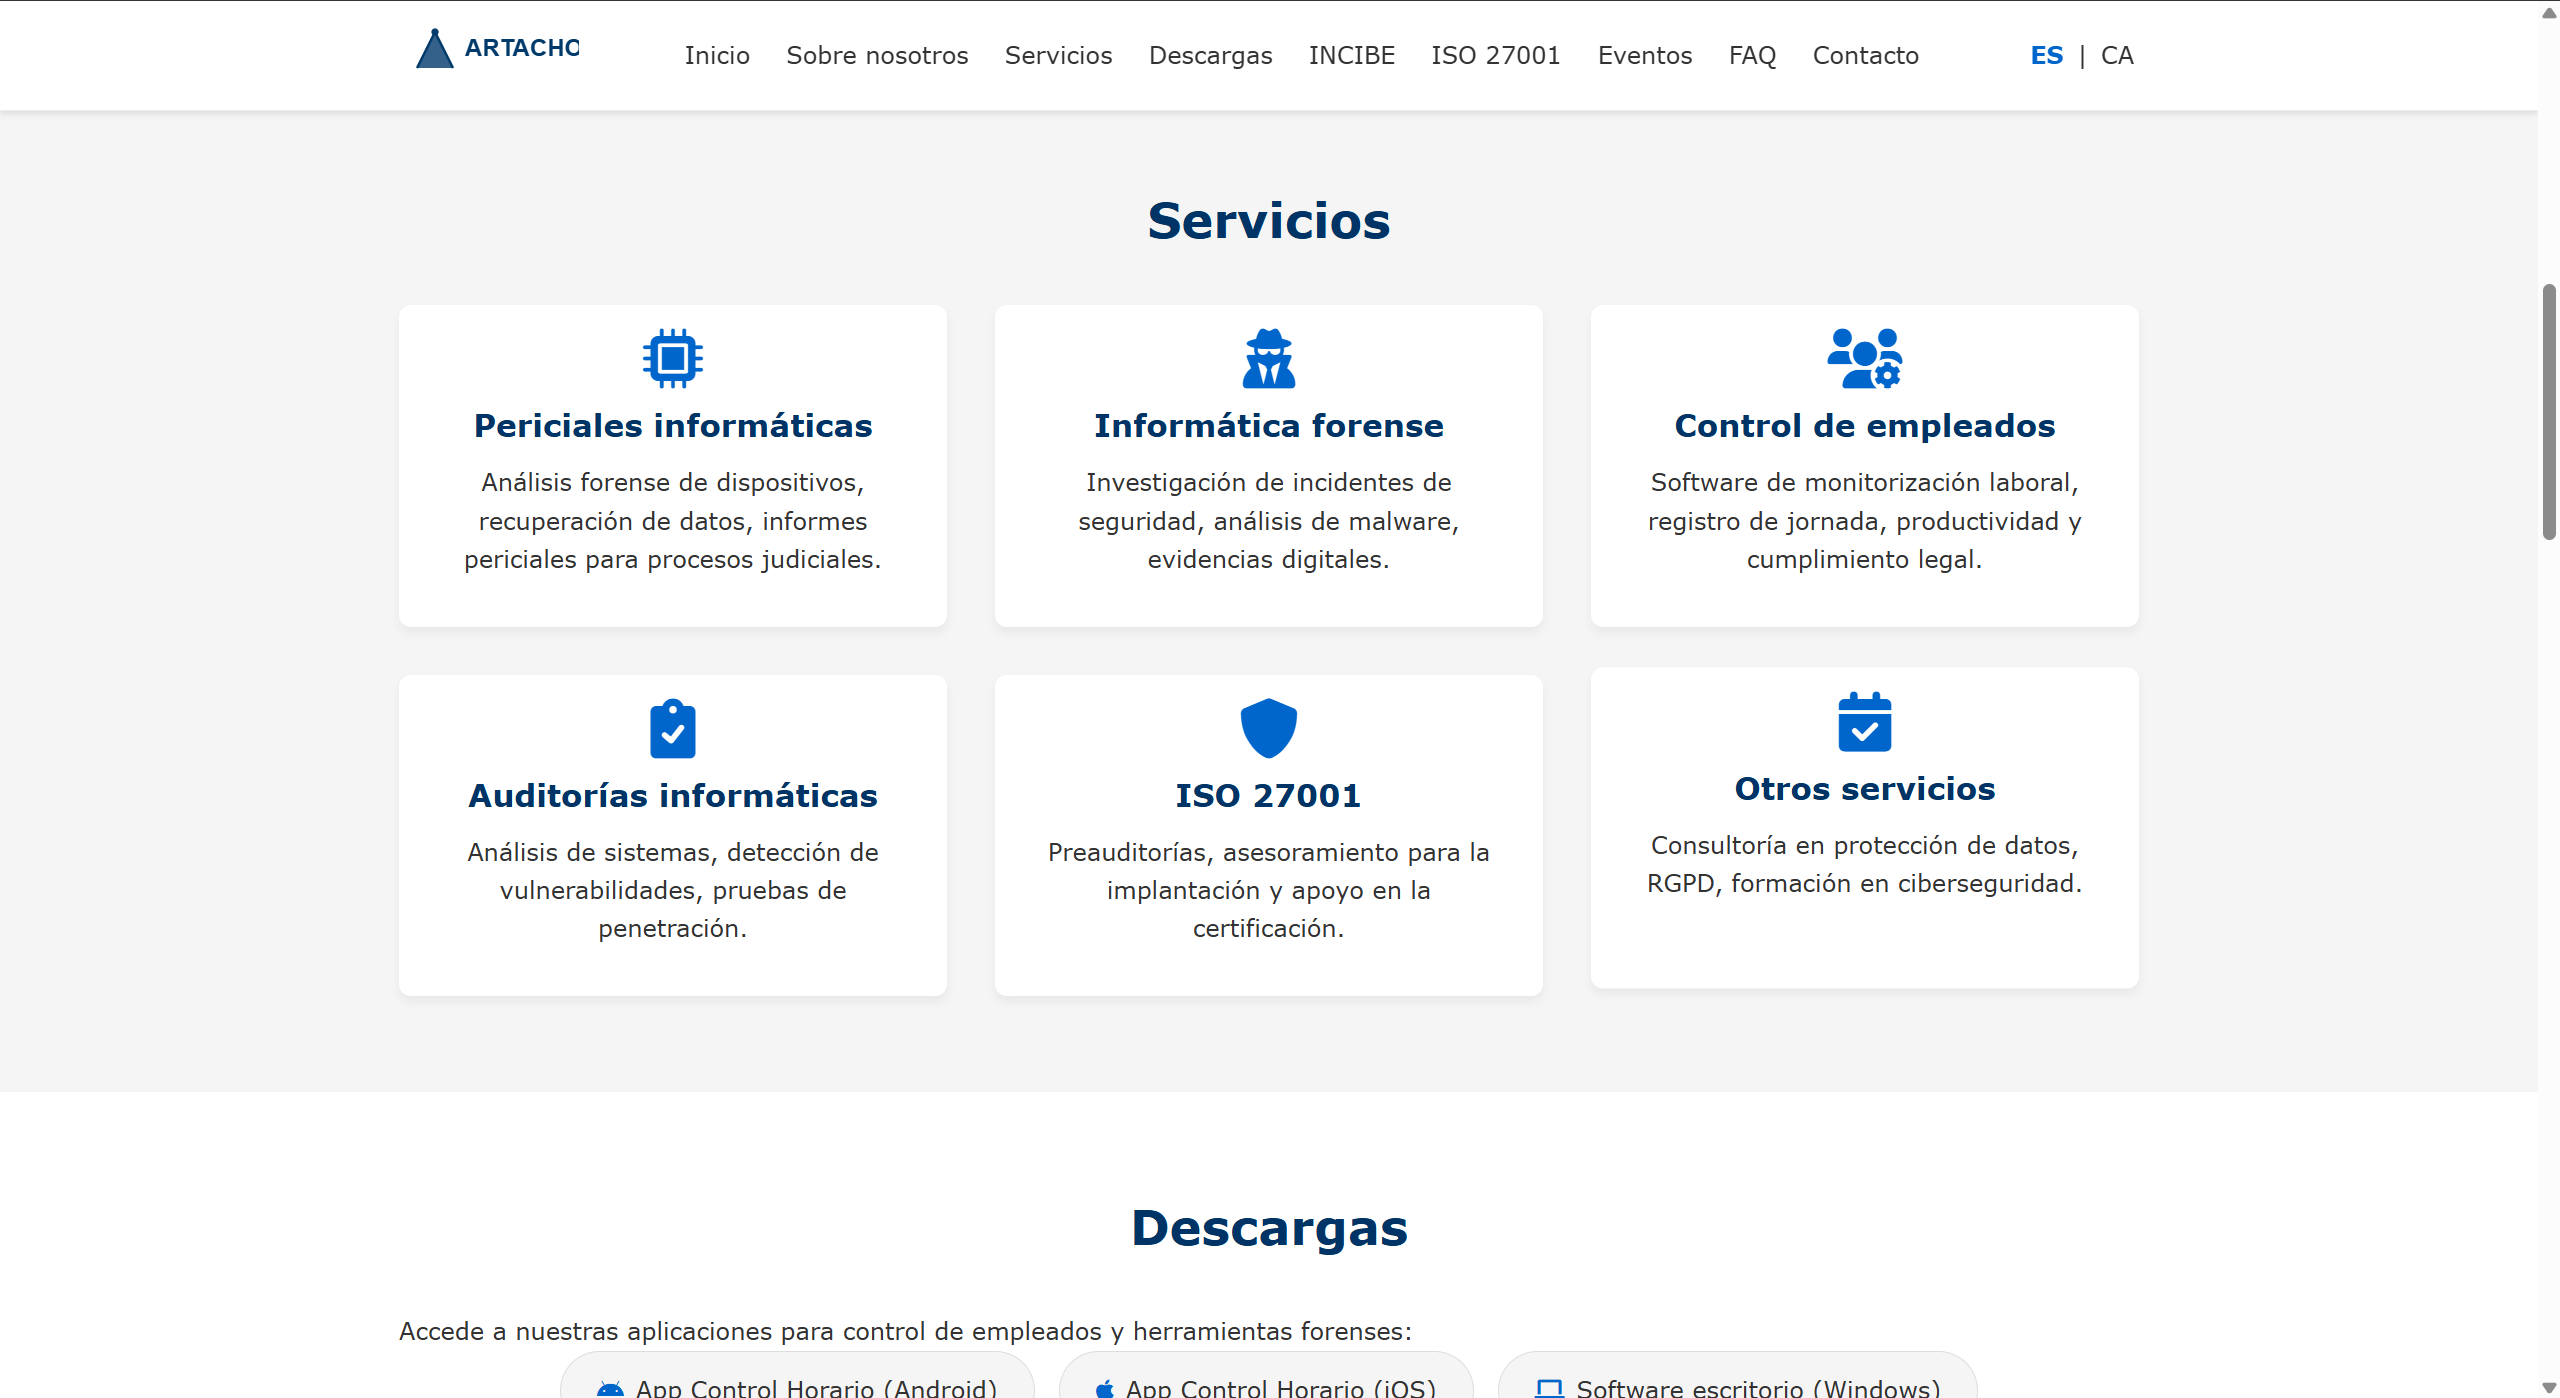
Task: Go to Descargas in the navigation bar
Action: pos(1210,55)
